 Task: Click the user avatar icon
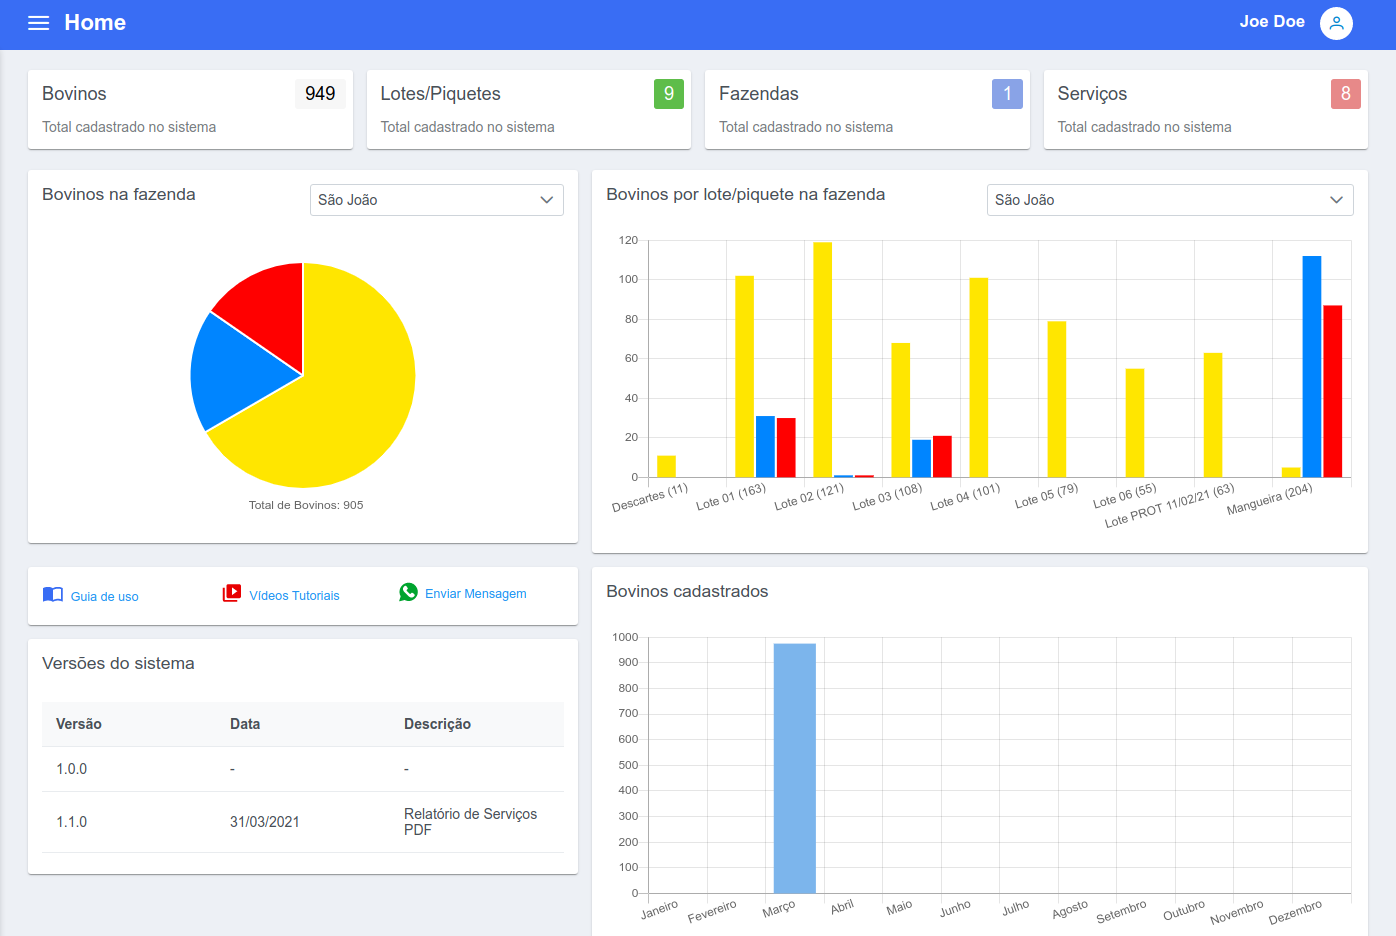1336,23
